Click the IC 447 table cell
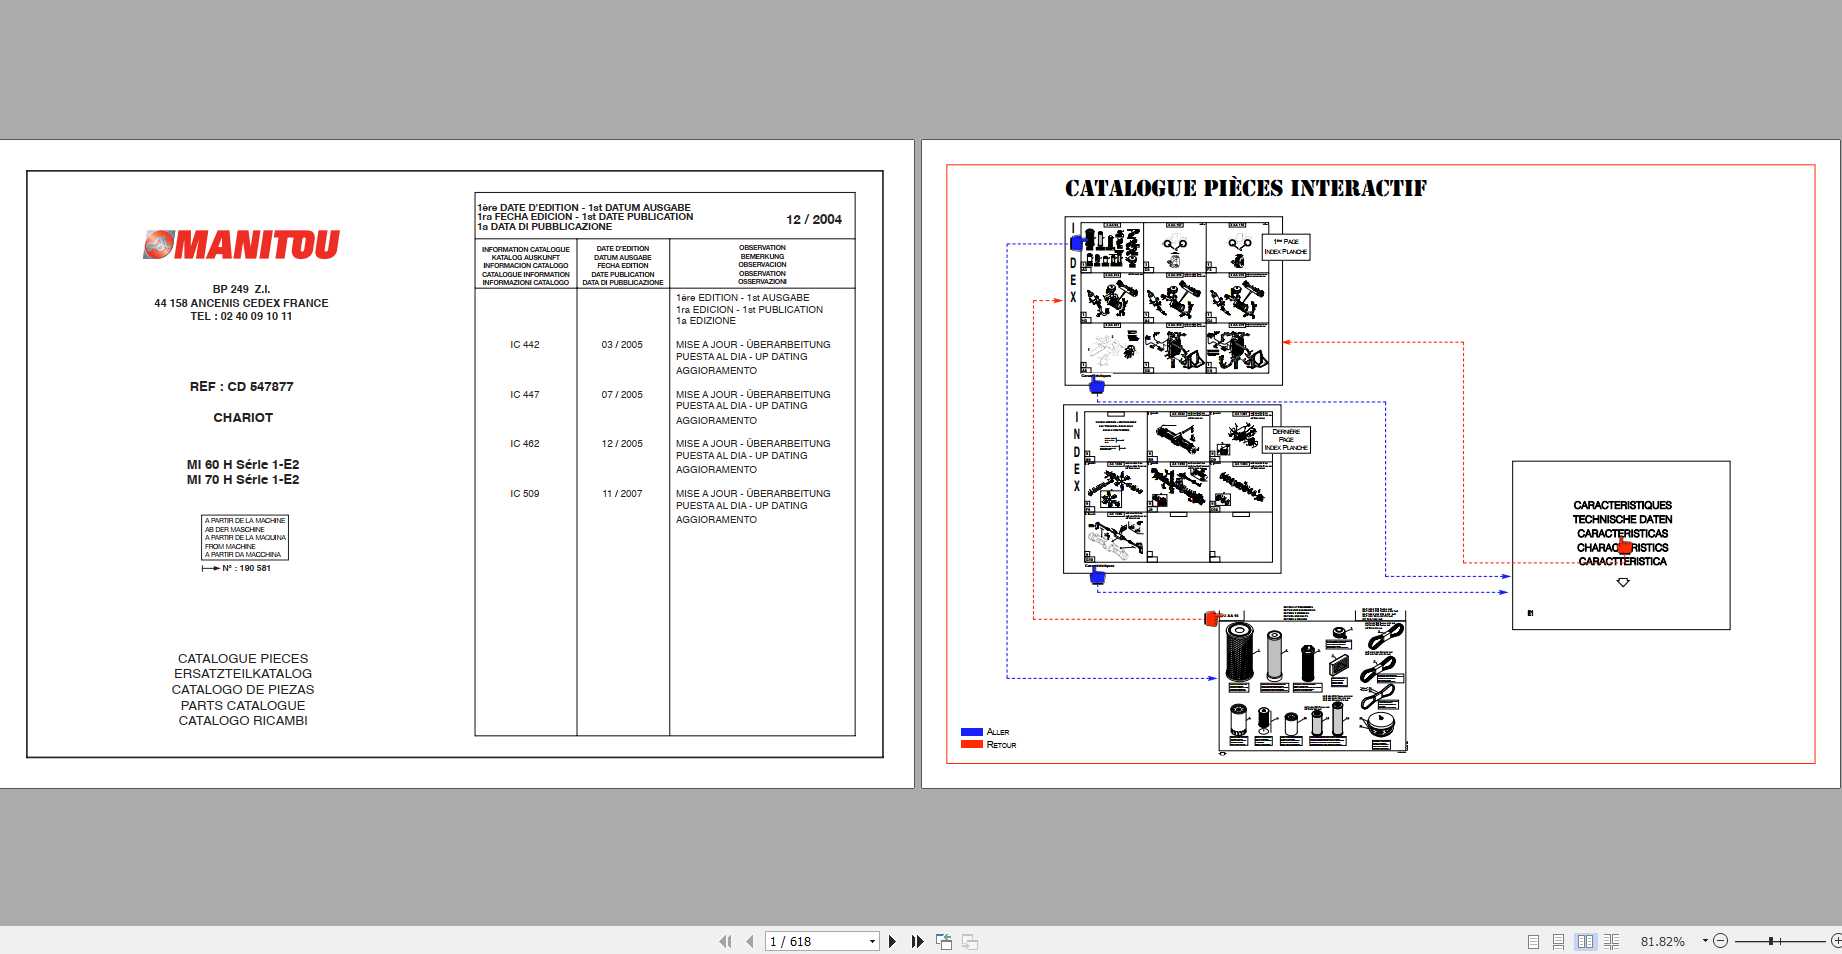The width and height of the screenshot is (1842, 954). pyautogui.click(x=525, y=395)
